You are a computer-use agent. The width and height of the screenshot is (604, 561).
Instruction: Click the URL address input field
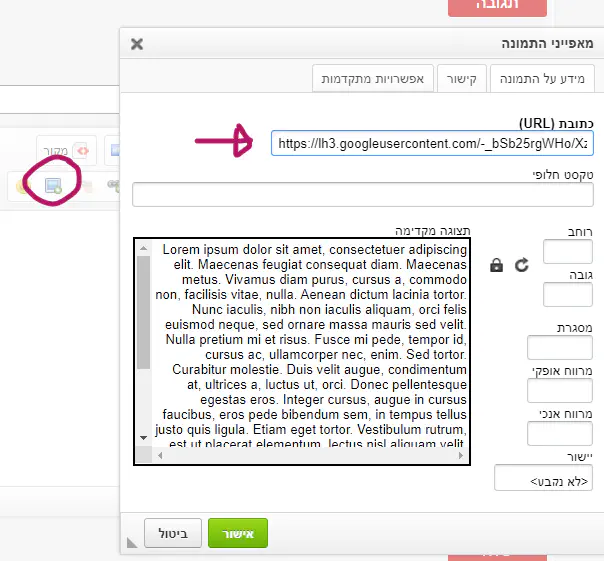(432, 143)
